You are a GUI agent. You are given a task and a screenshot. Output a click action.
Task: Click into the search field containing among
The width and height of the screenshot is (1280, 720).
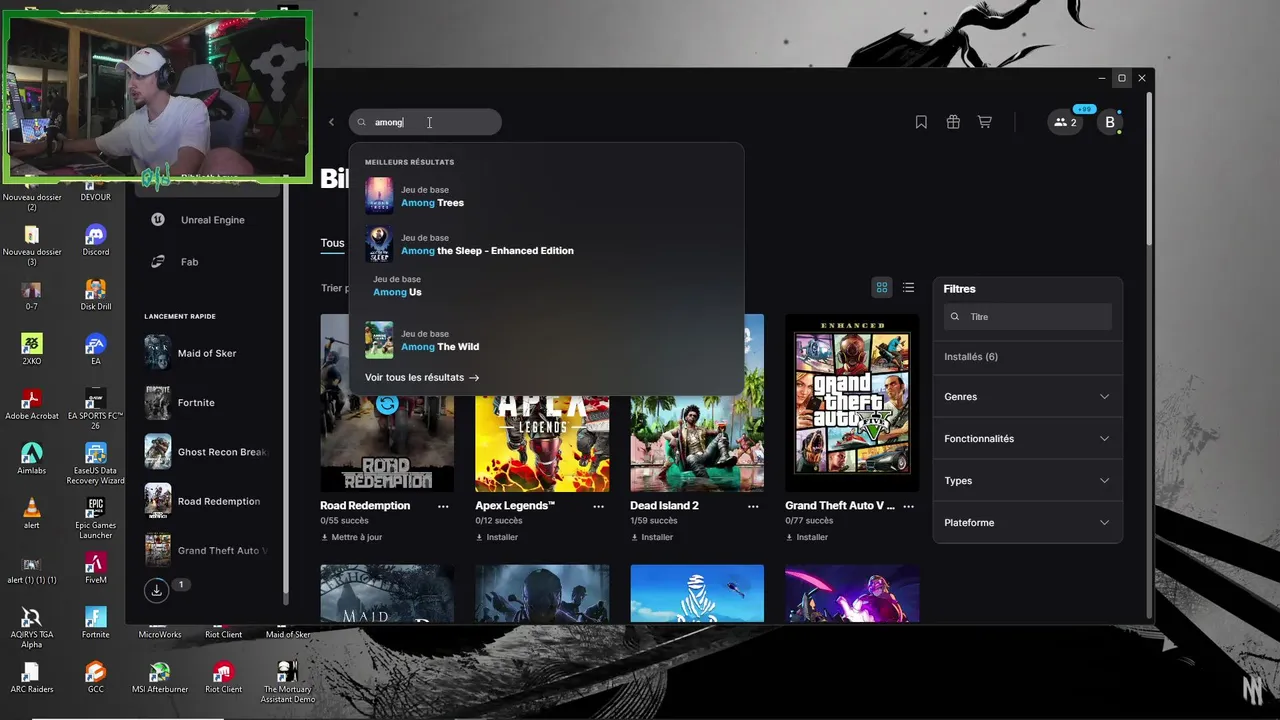(425, 122)
